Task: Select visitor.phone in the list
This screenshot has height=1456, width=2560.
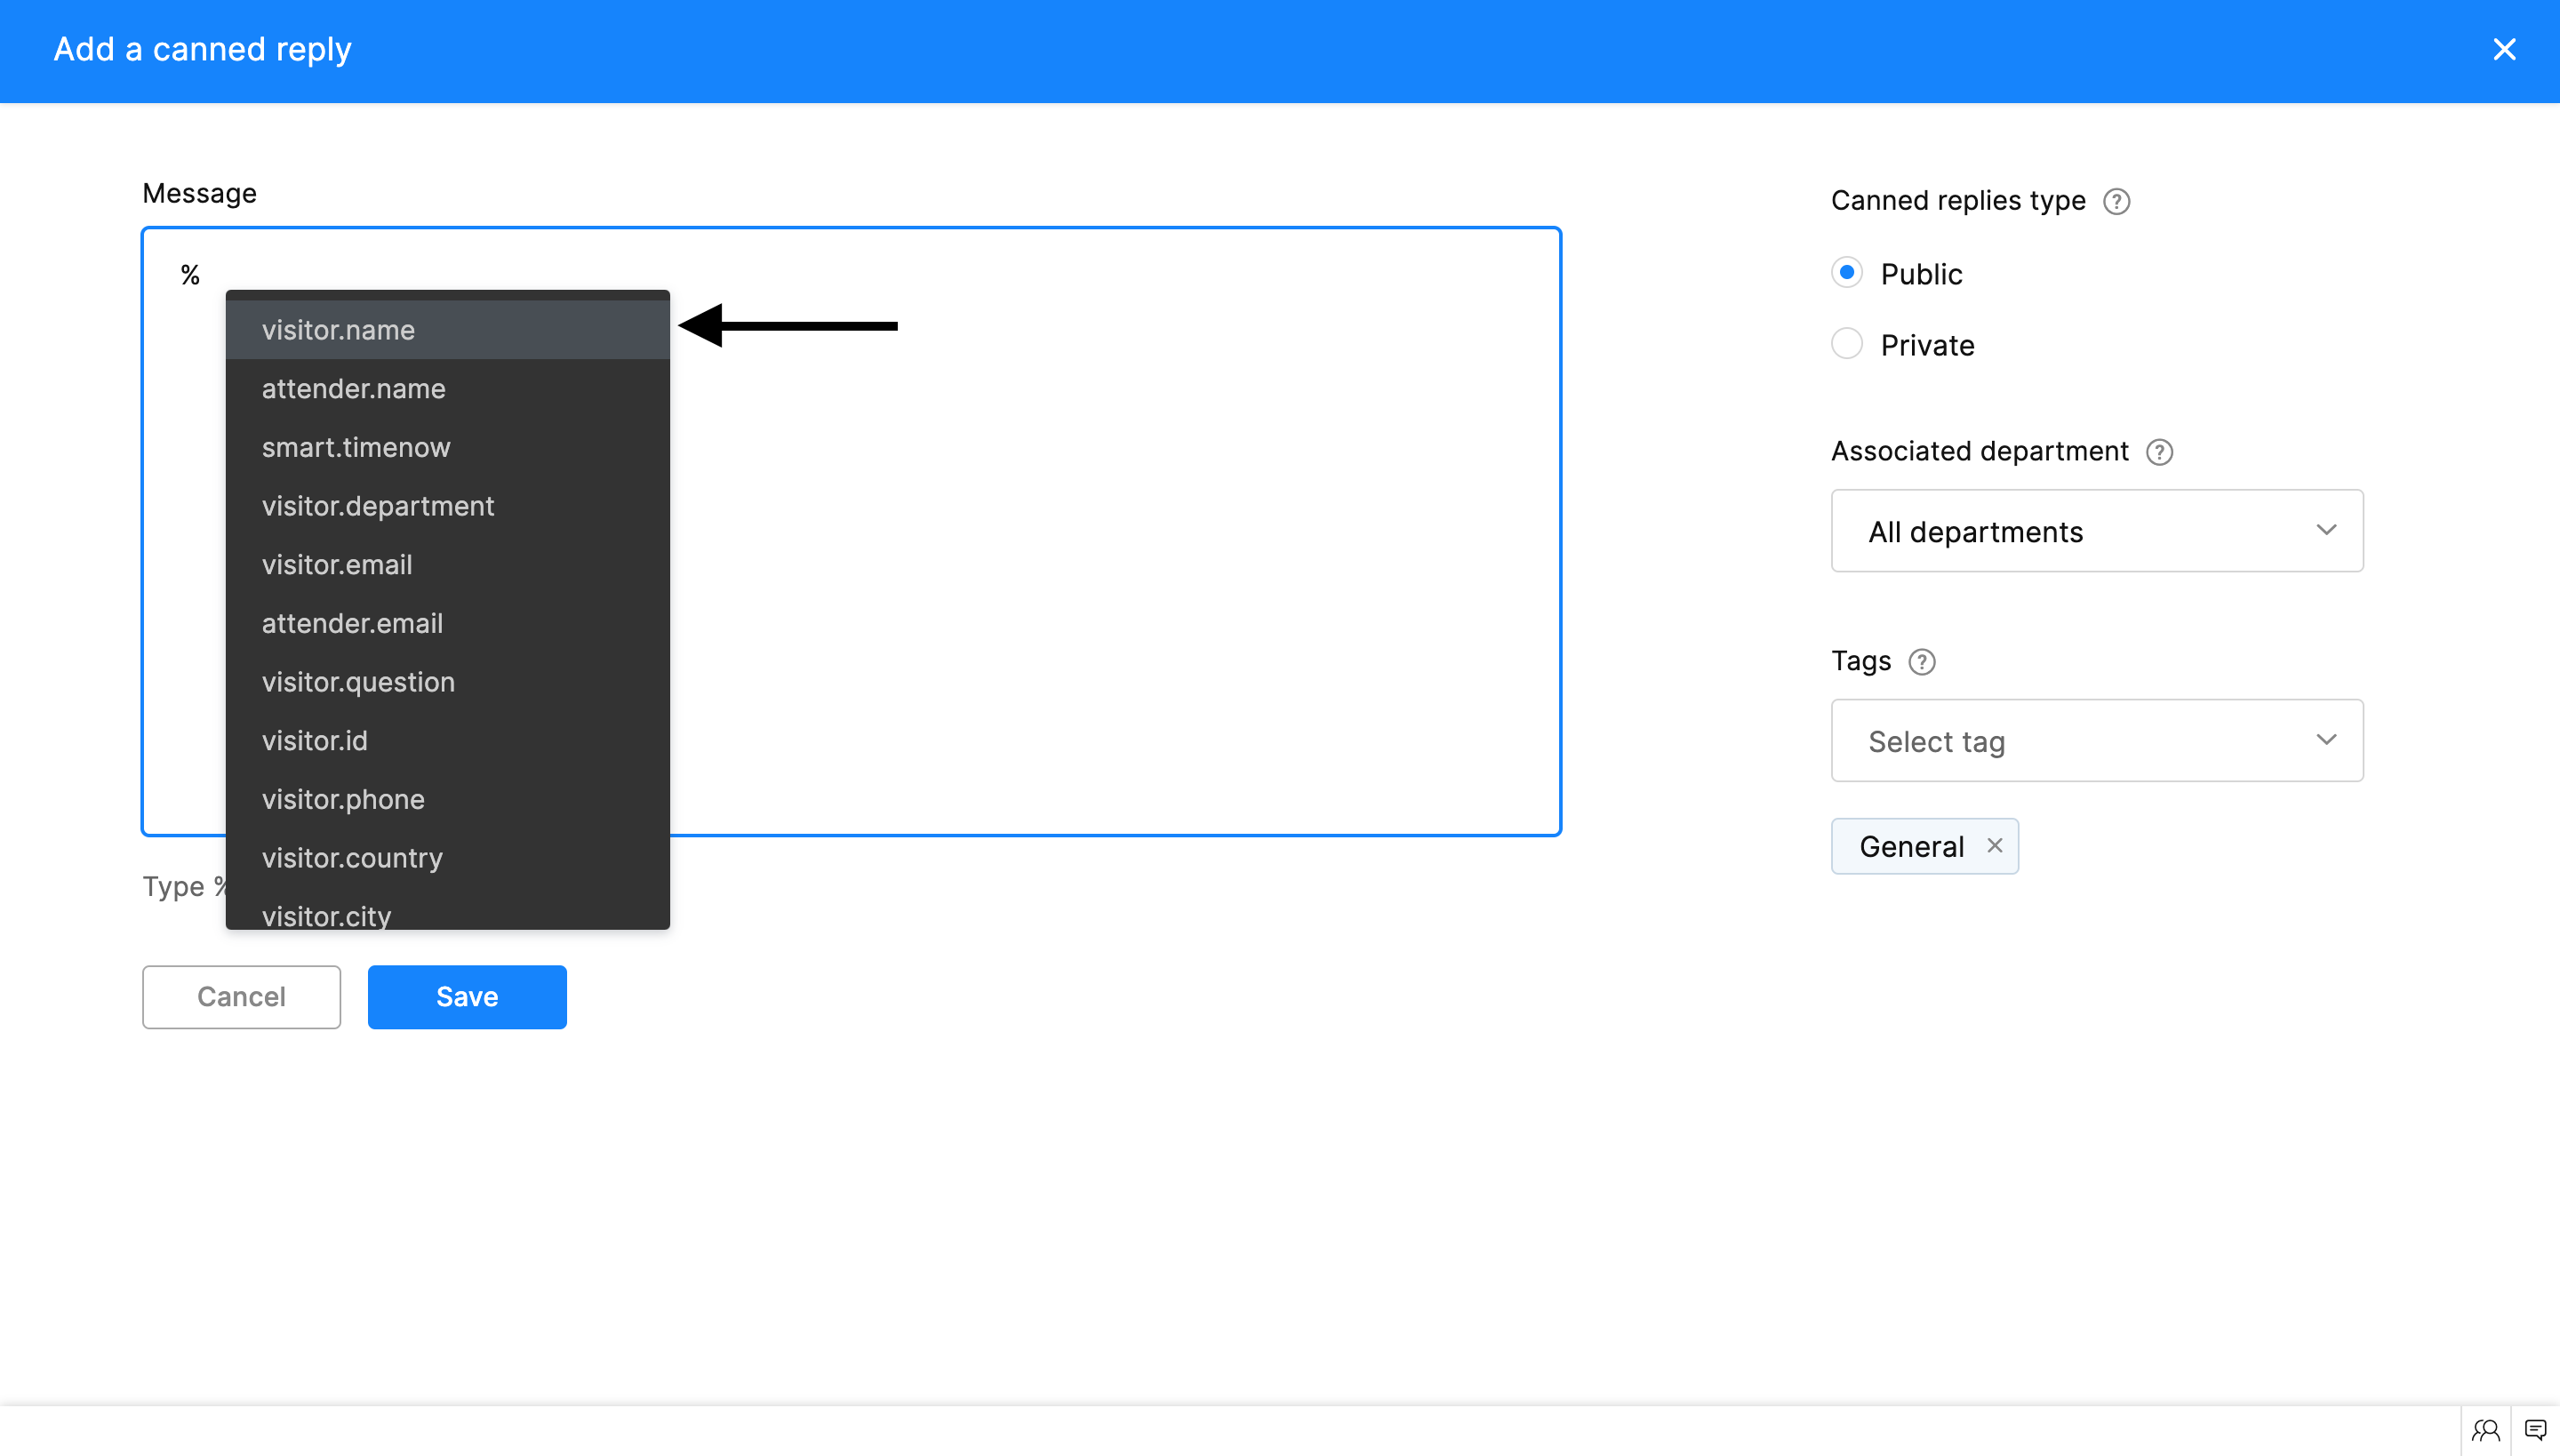Action: 343,799
